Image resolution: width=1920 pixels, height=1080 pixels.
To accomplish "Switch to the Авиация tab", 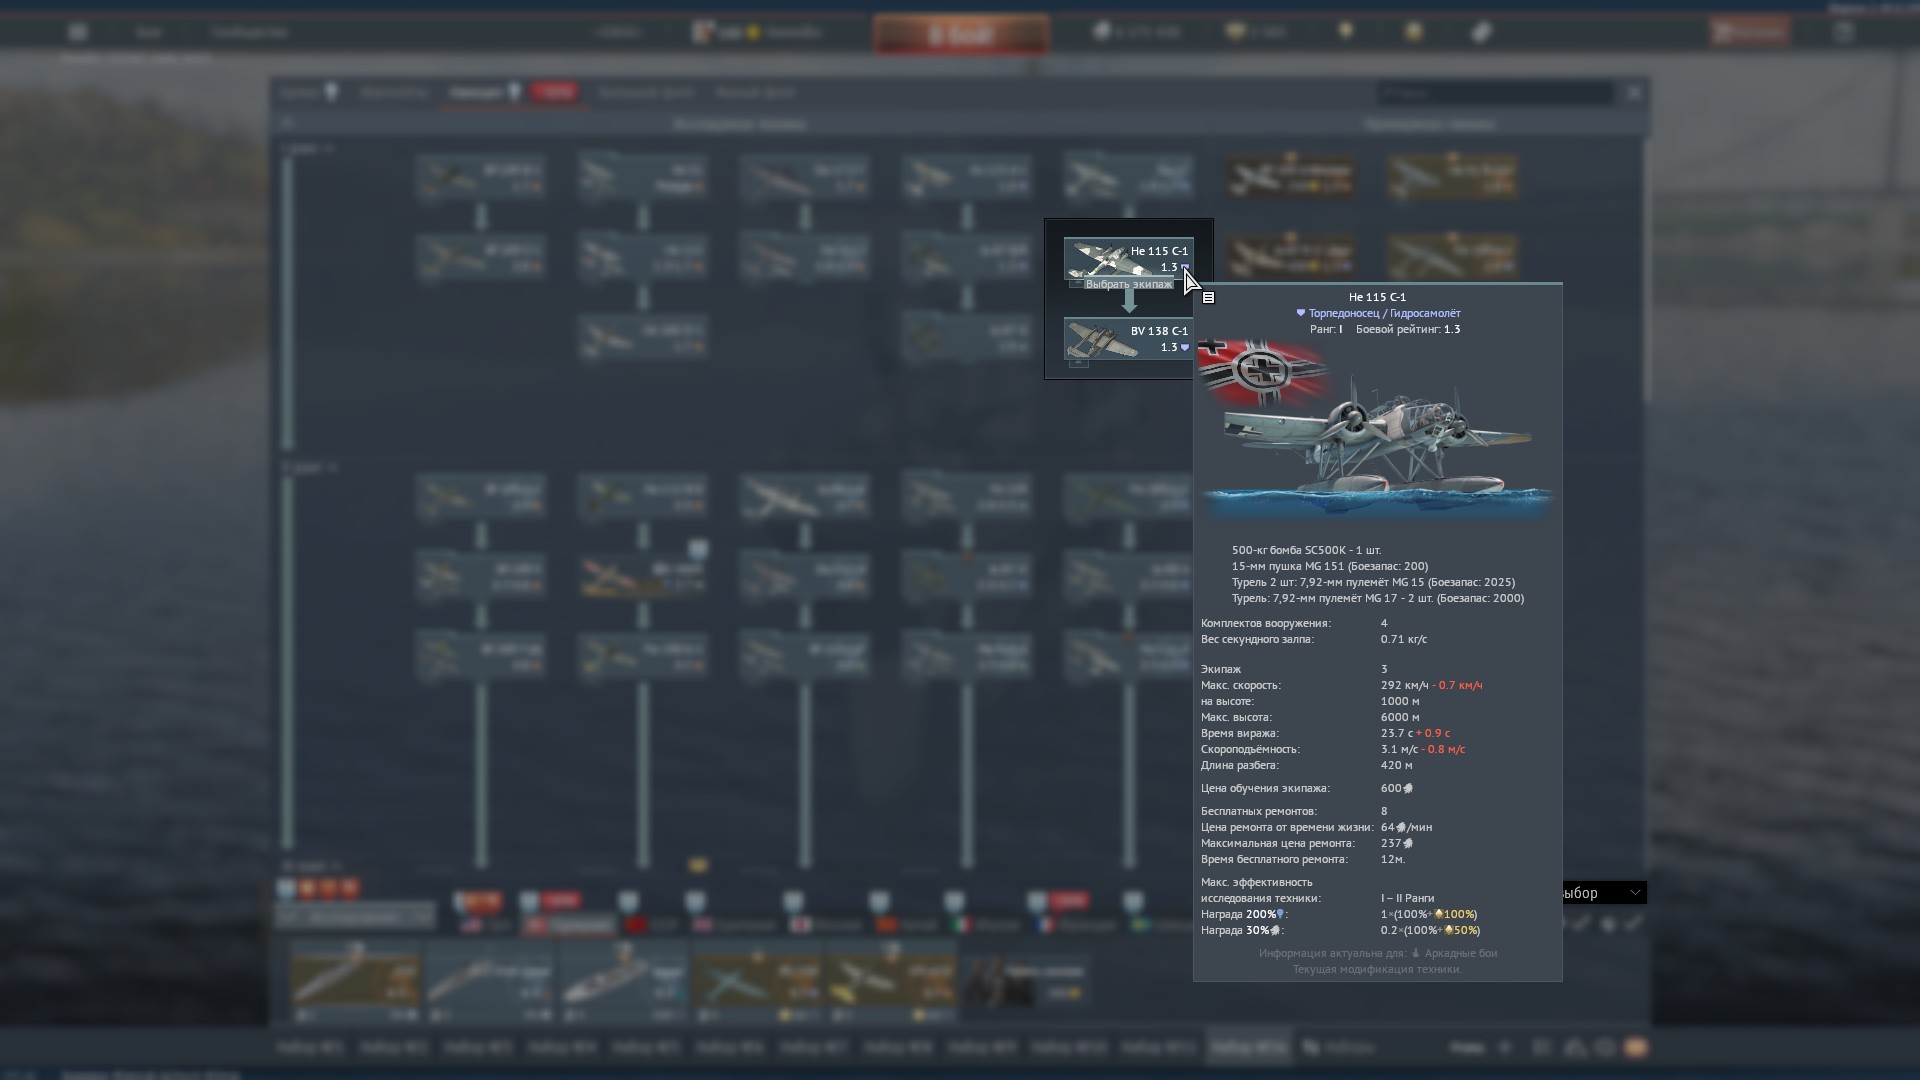I will coord(476,92).
